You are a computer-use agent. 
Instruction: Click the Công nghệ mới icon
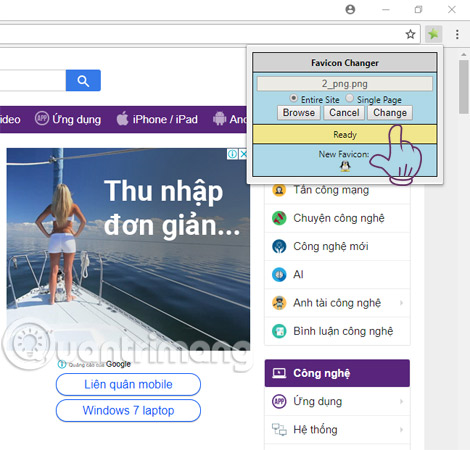tap(279, 247)
